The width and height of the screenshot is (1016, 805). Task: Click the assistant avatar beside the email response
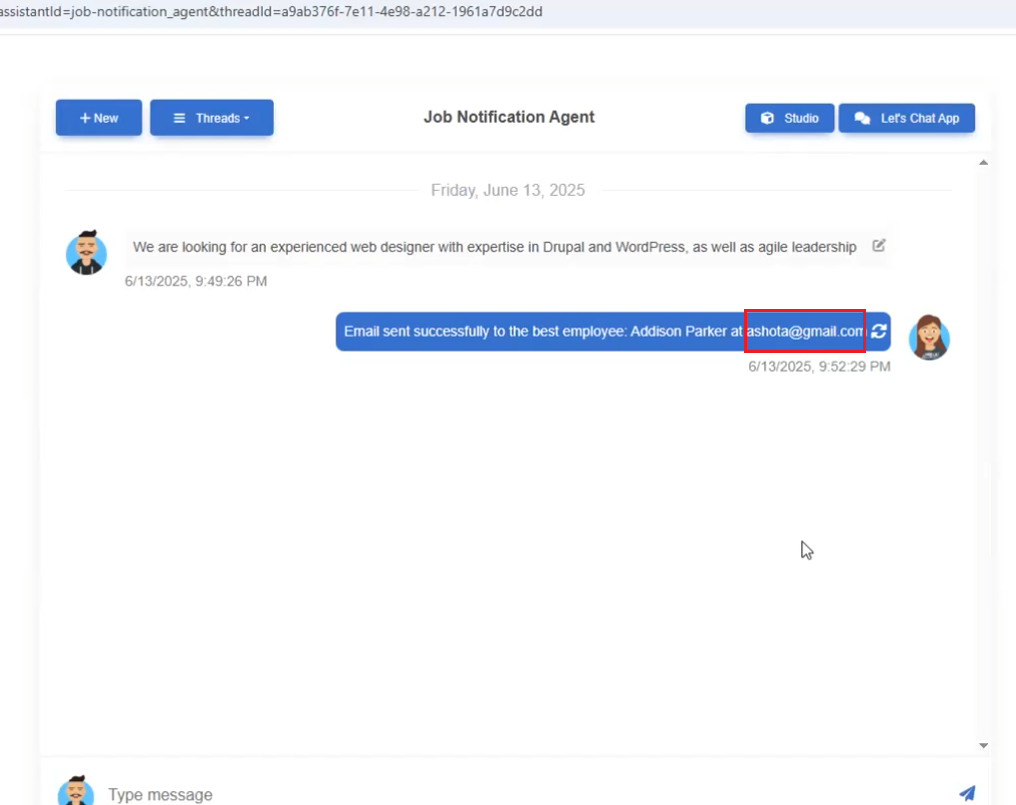pos(929,337)
